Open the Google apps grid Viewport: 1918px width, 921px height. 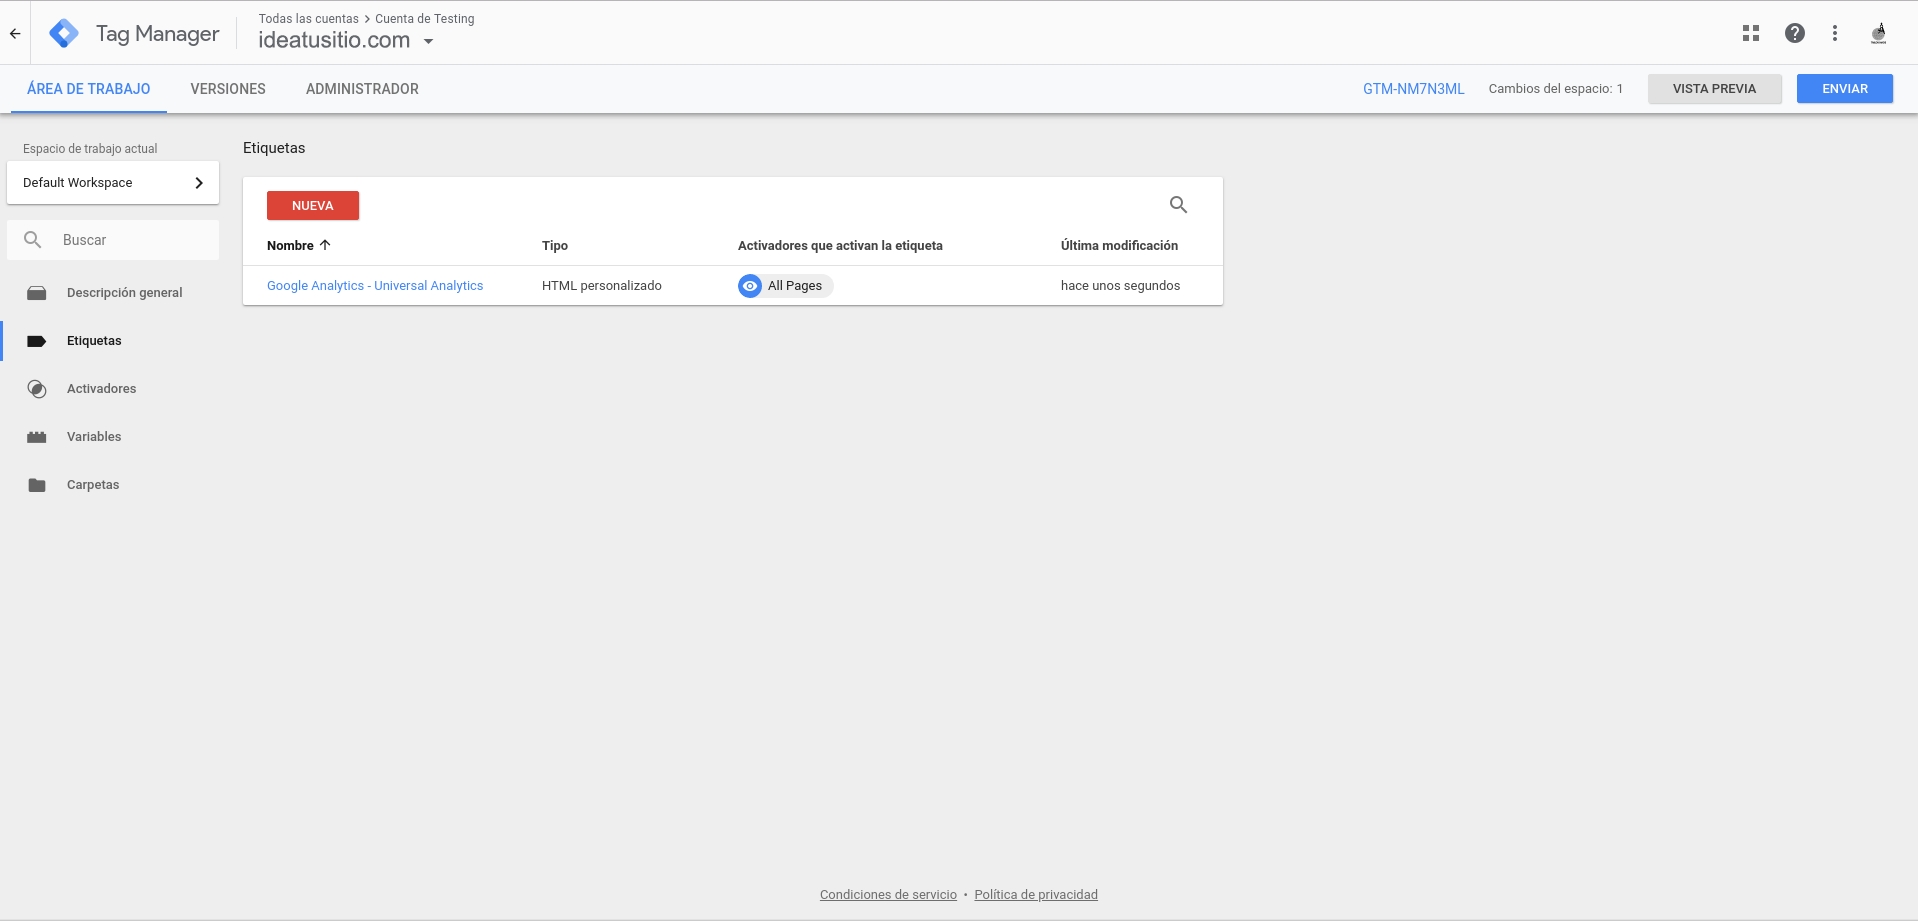[1750, 33]
